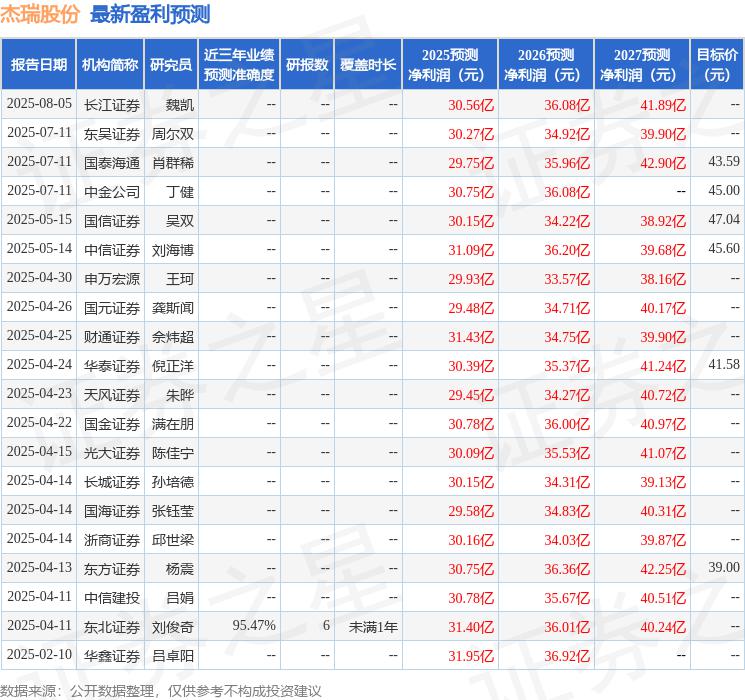
Task: Click the date 2025-02-10
Action: pyautogui.click(x=39, y=654)
